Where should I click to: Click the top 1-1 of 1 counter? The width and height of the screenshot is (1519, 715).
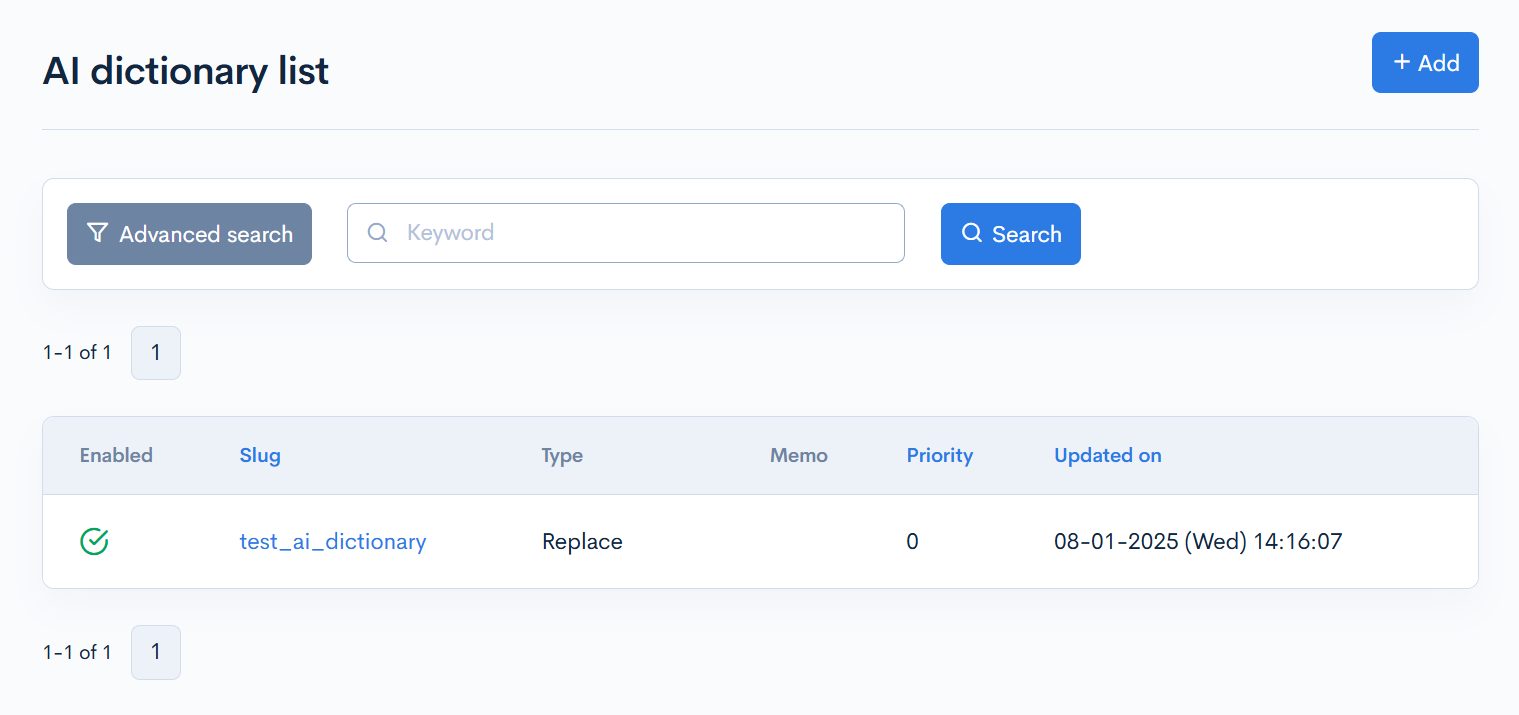coord(77,352)
